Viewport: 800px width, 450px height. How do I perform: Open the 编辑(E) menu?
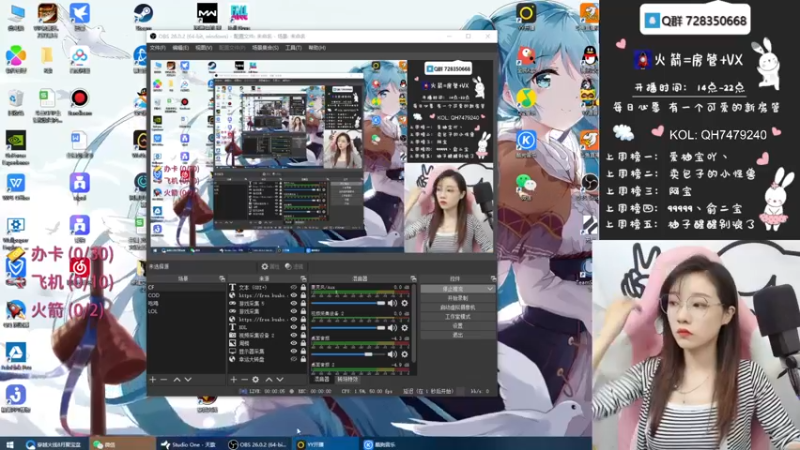pos(180,48)
